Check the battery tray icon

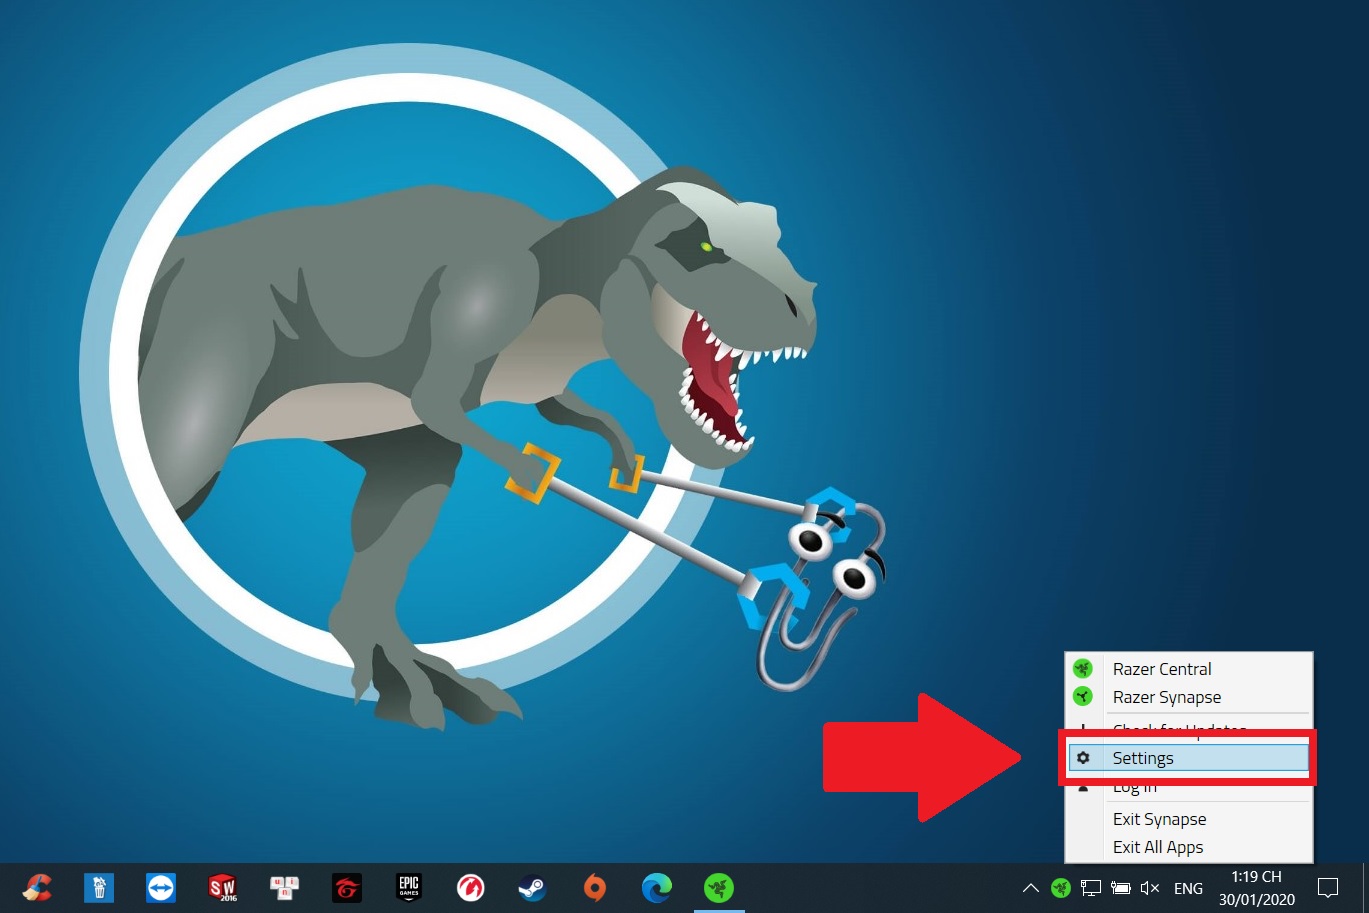[x=1121, y=888]
